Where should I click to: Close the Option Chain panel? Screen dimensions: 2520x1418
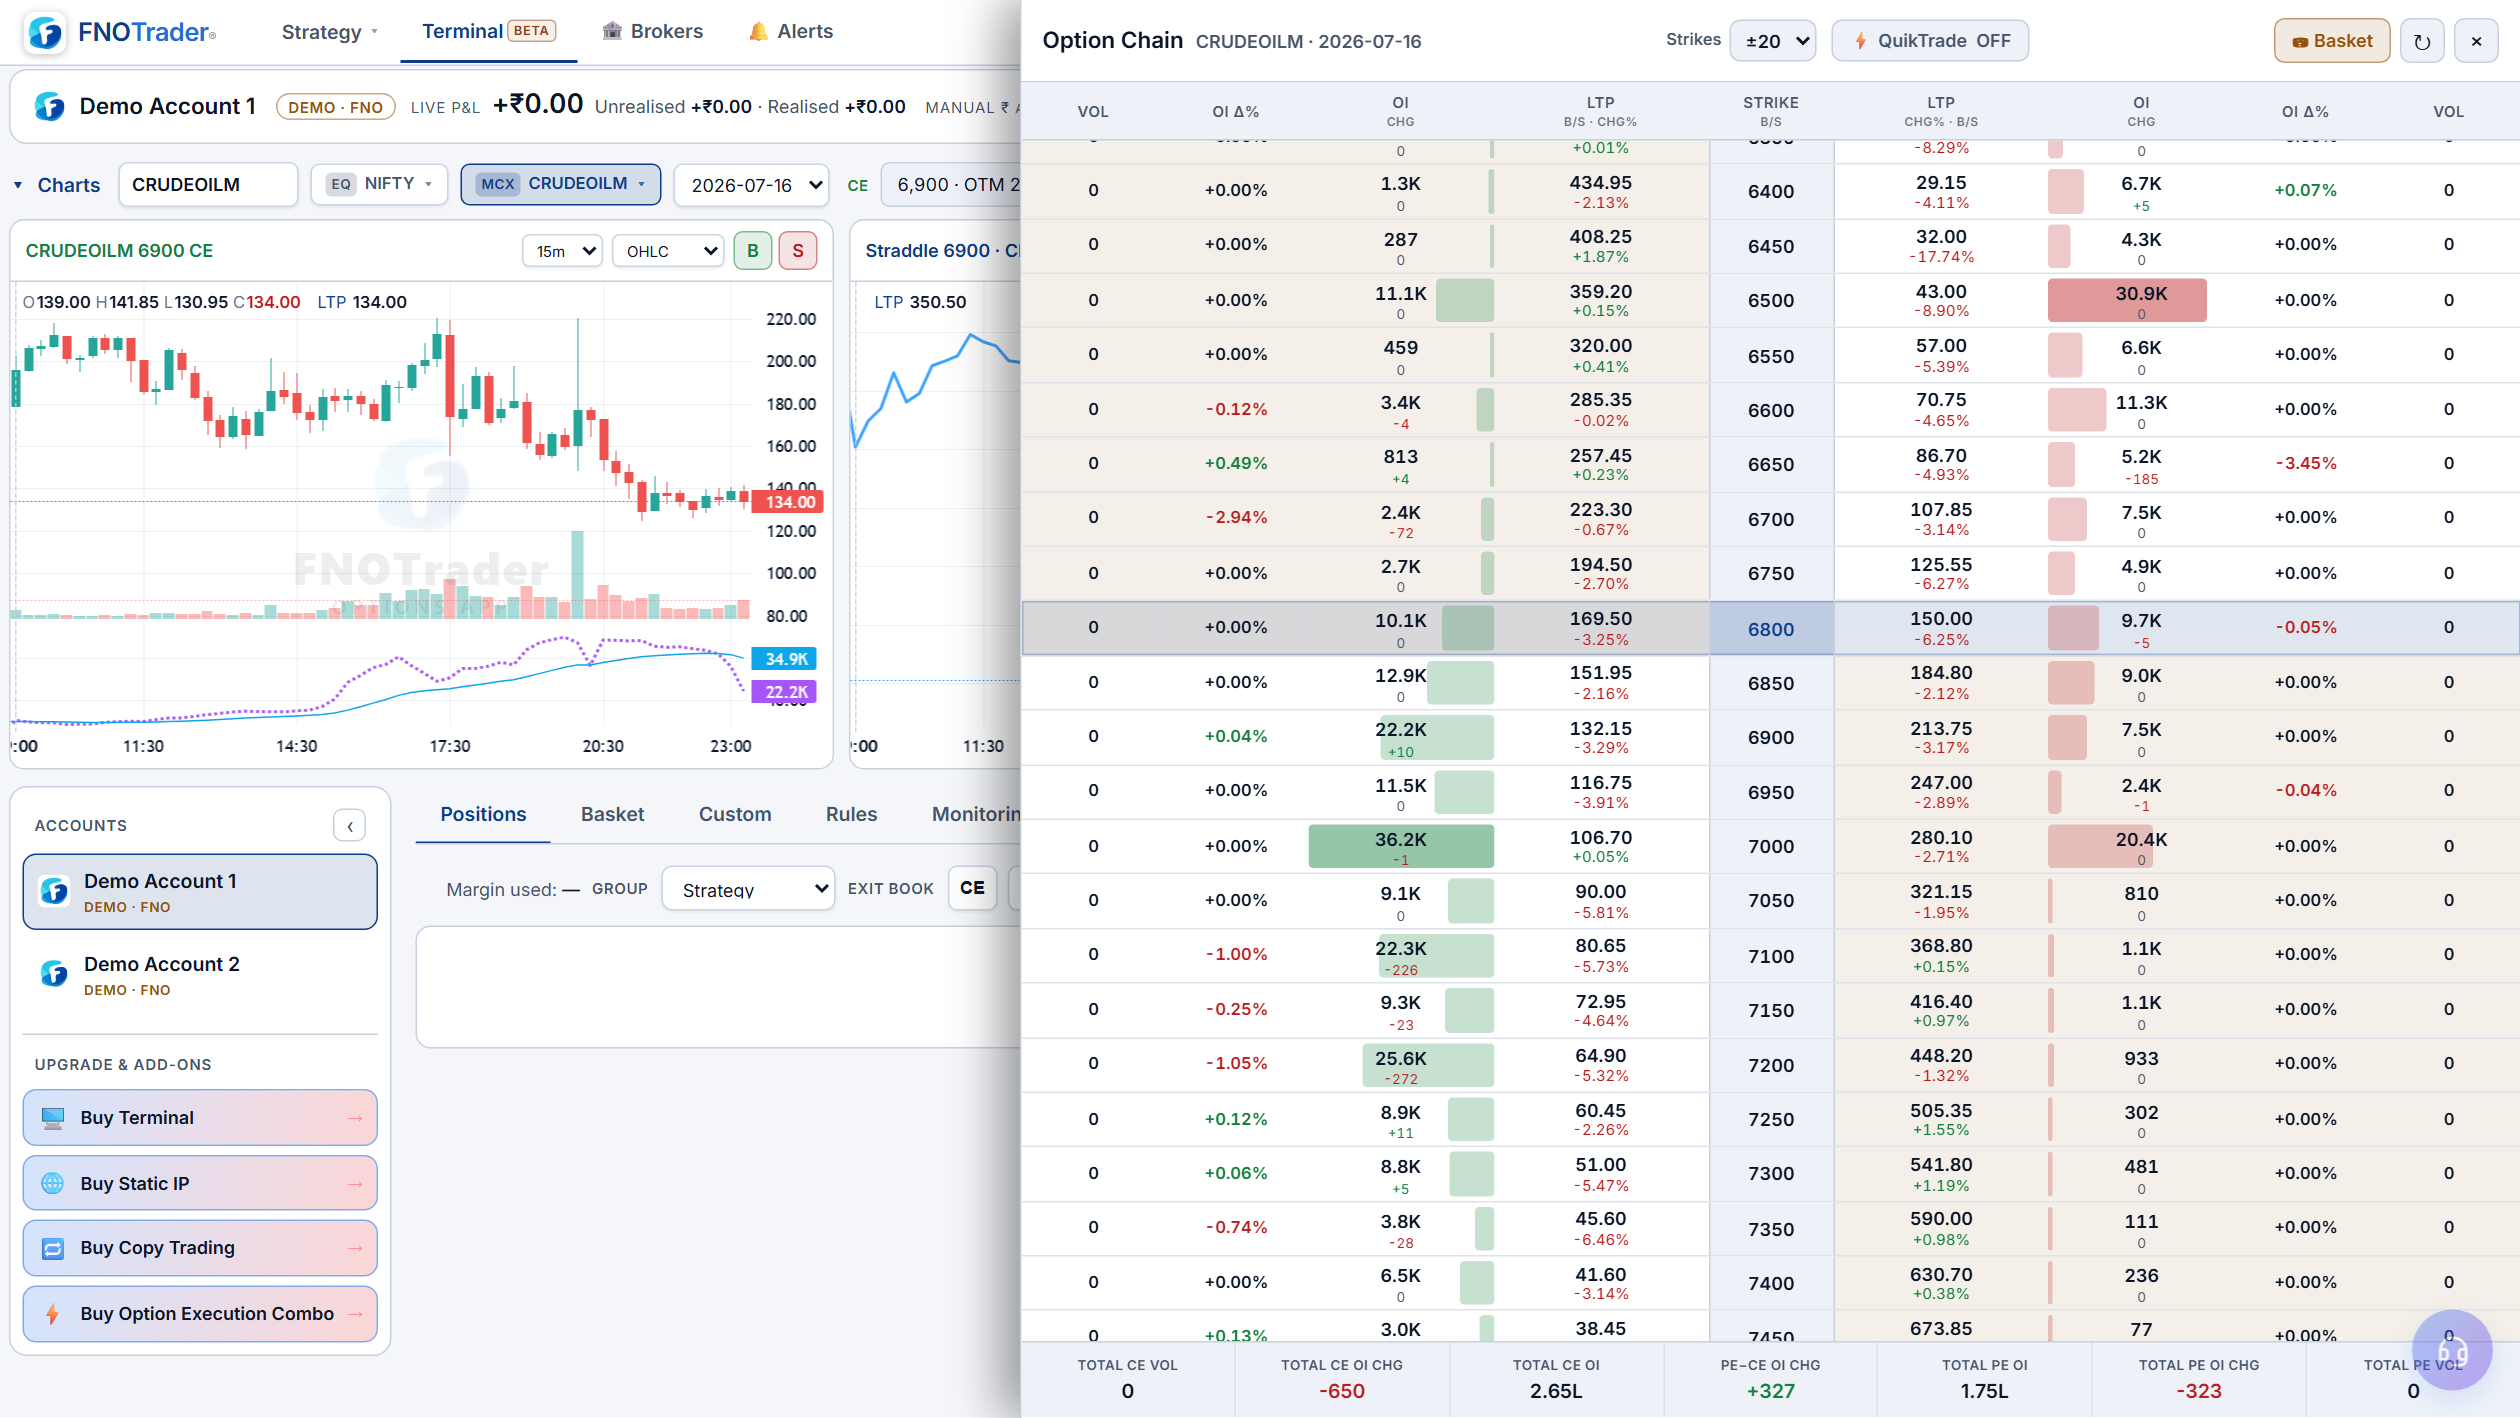click(x=2476, y=41)
